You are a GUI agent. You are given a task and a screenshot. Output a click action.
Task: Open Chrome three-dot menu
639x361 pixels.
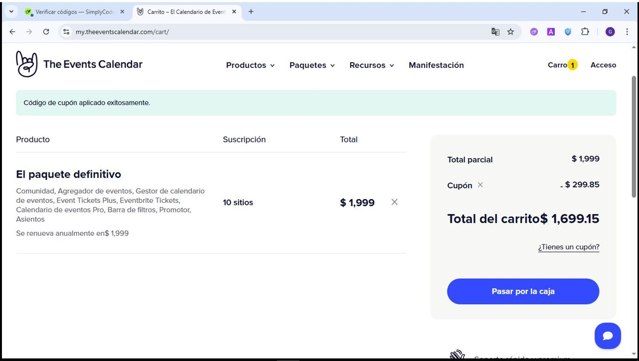627,32
